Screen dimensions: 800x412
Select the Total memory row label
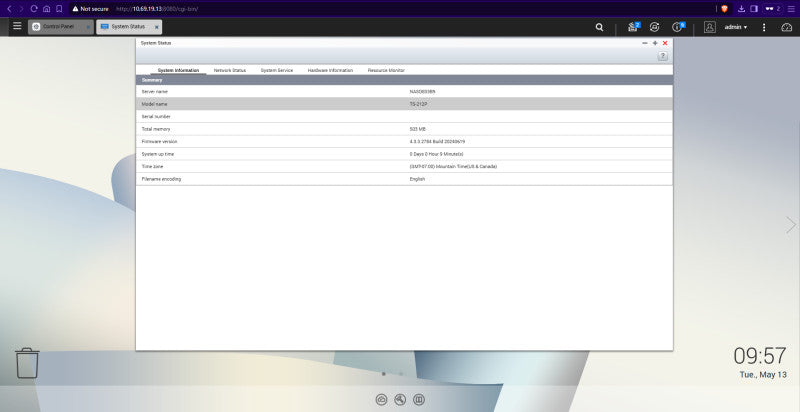click(156, 129)
